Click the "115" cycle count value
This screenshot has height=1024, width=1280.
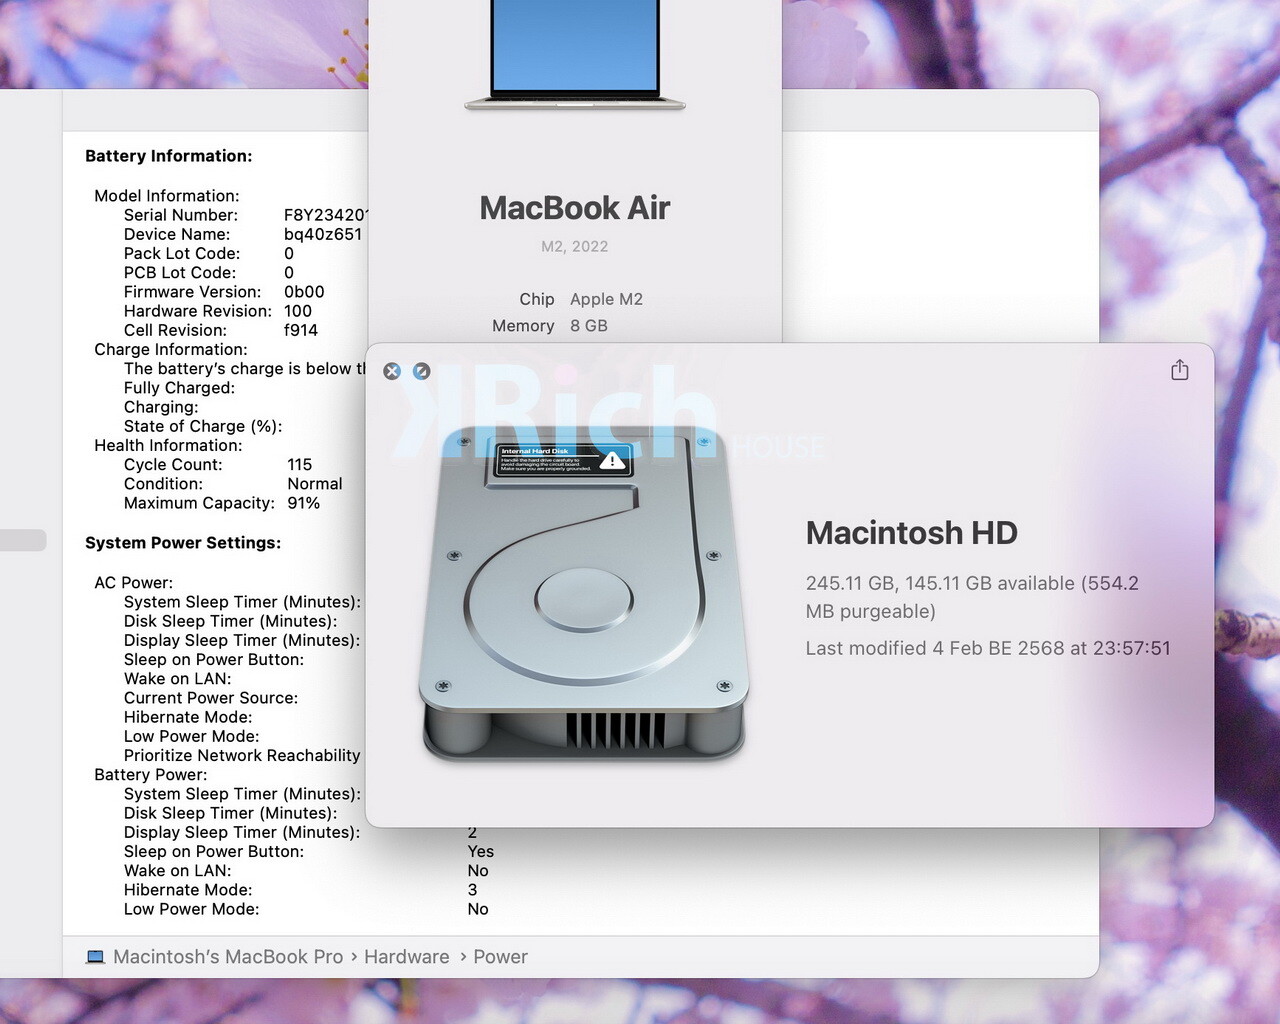(300, 465)
